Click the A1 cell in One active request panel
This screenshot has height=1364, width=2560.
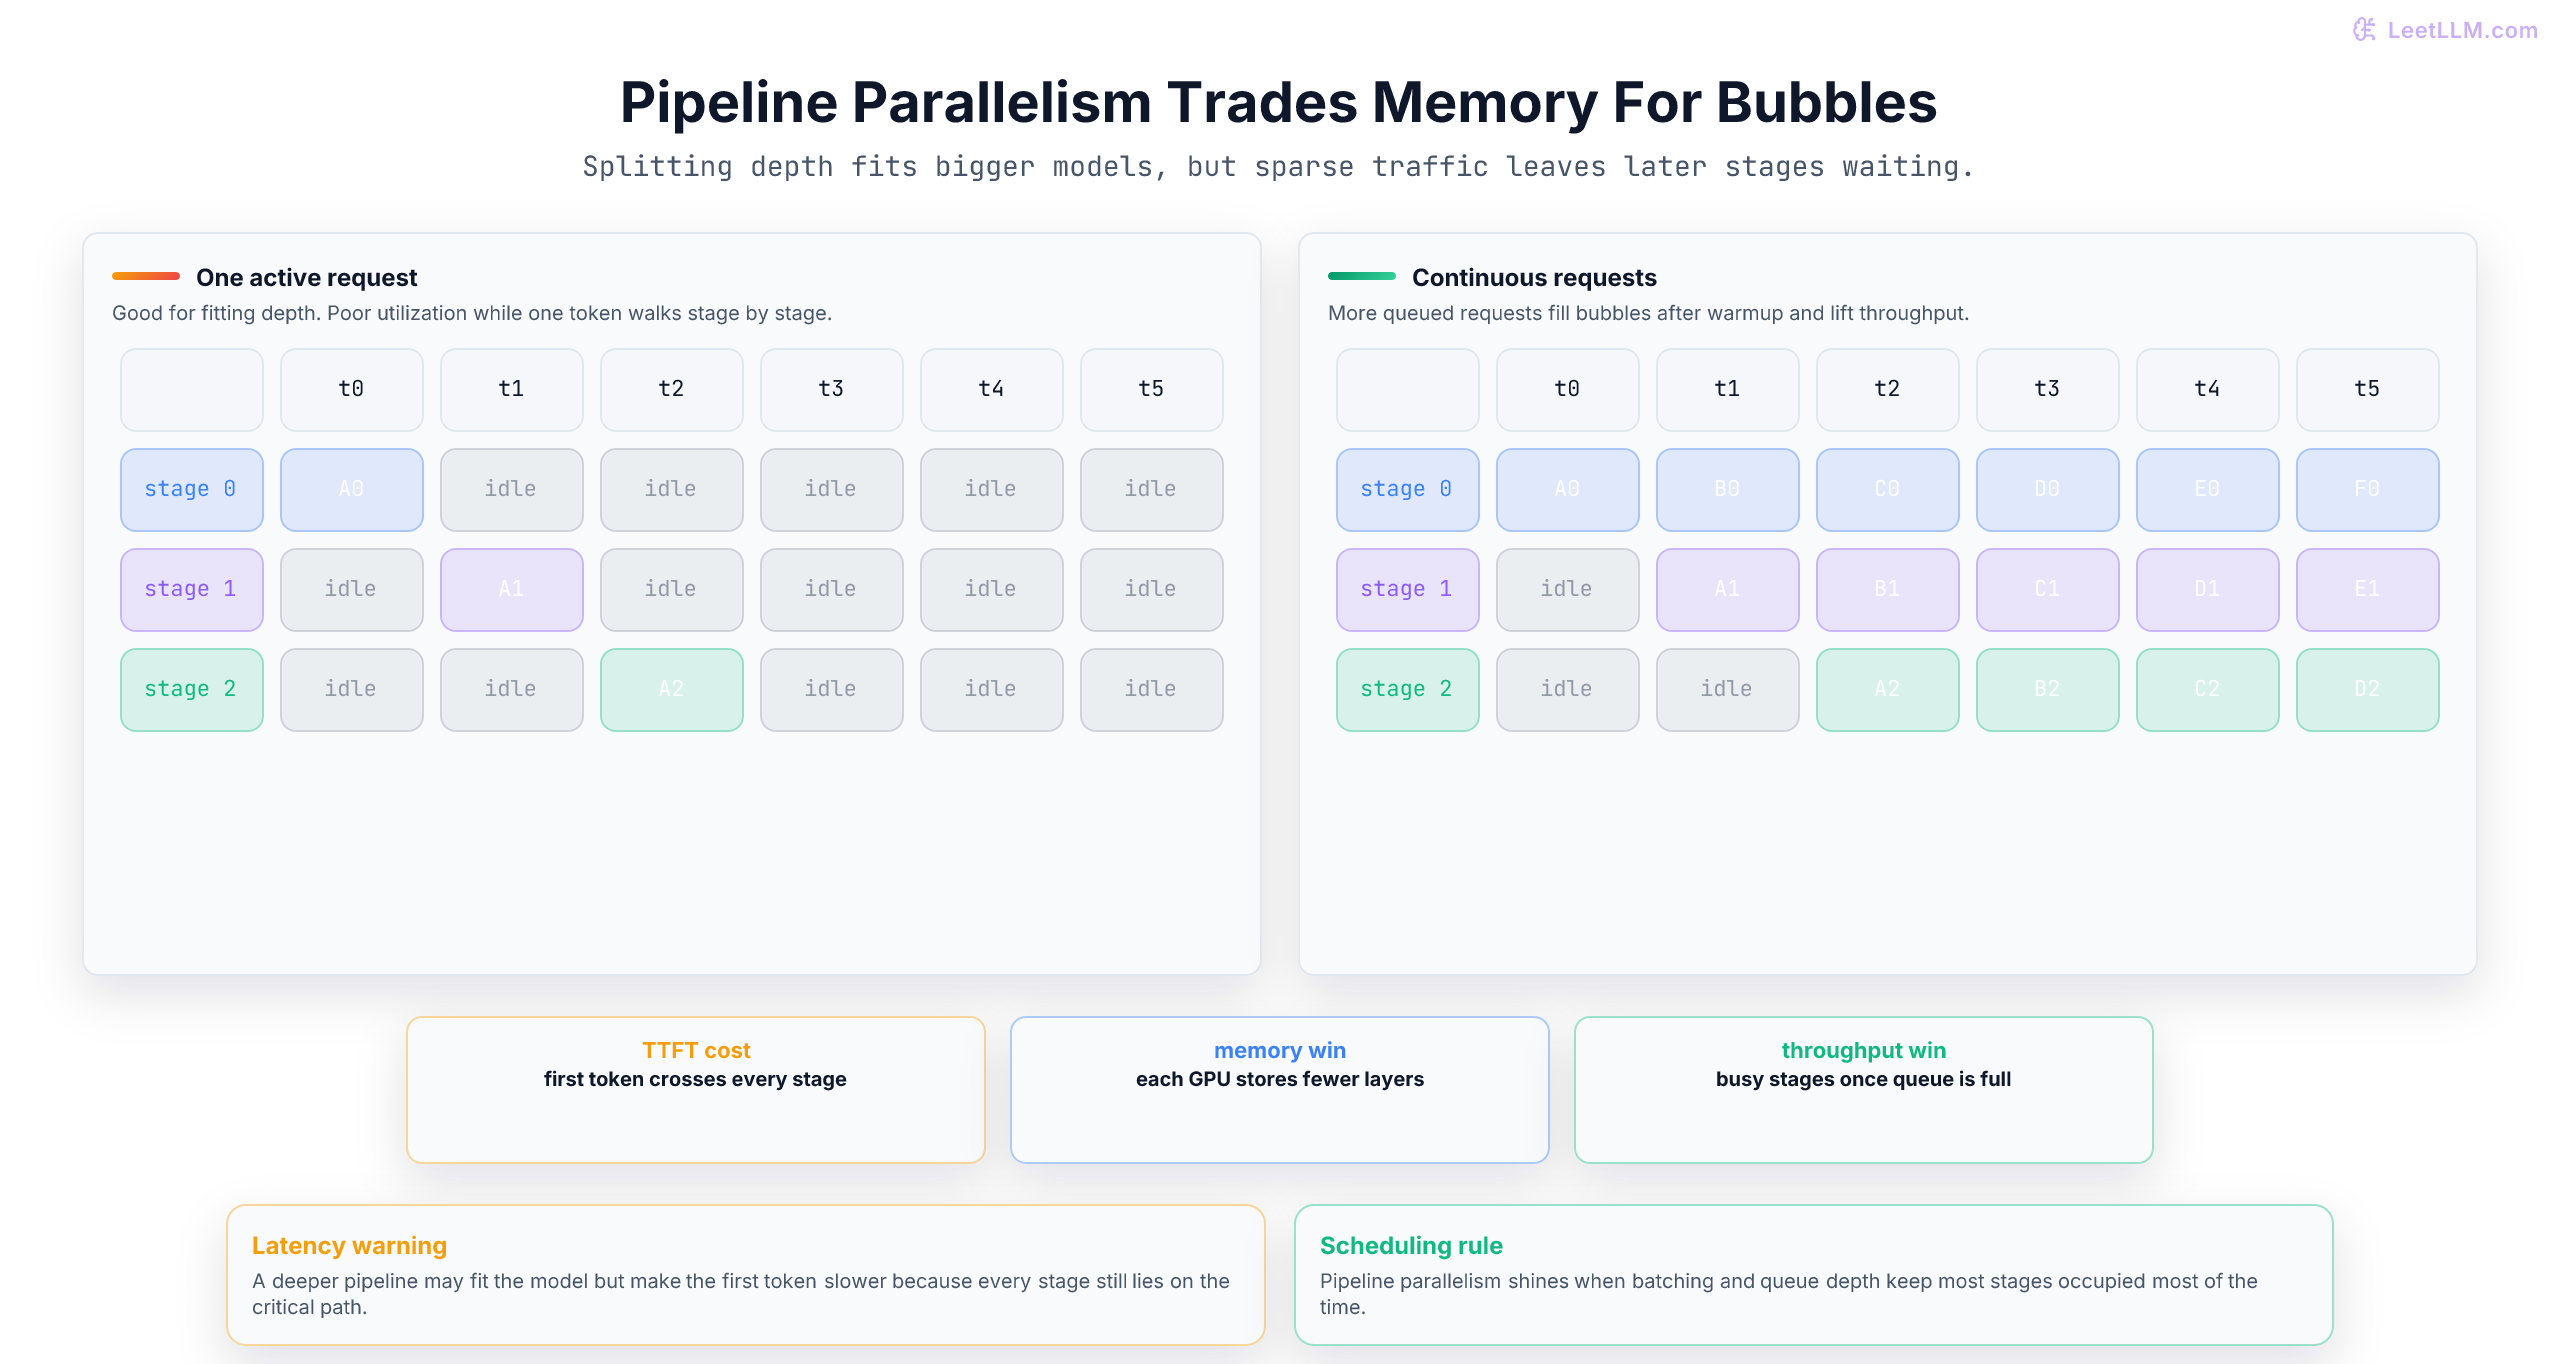coord(512,589)
